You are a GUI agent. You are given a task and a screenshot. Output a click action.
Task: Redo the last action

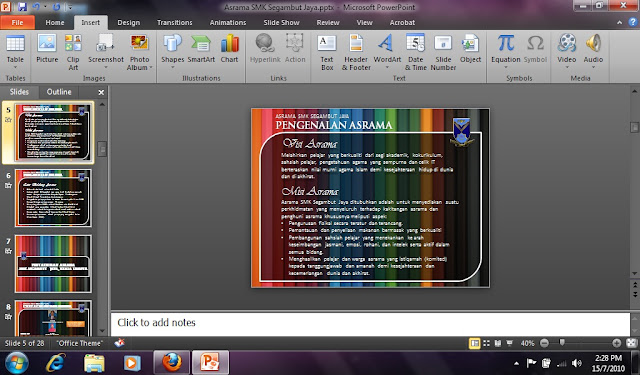(x=56, y=7)
